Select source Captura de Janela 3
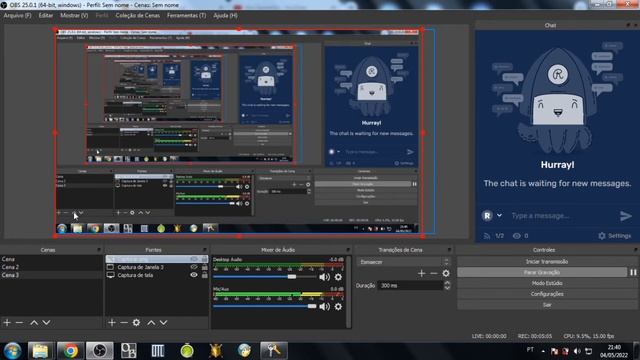The image size is (640, 360). click(x=140, y=267)
